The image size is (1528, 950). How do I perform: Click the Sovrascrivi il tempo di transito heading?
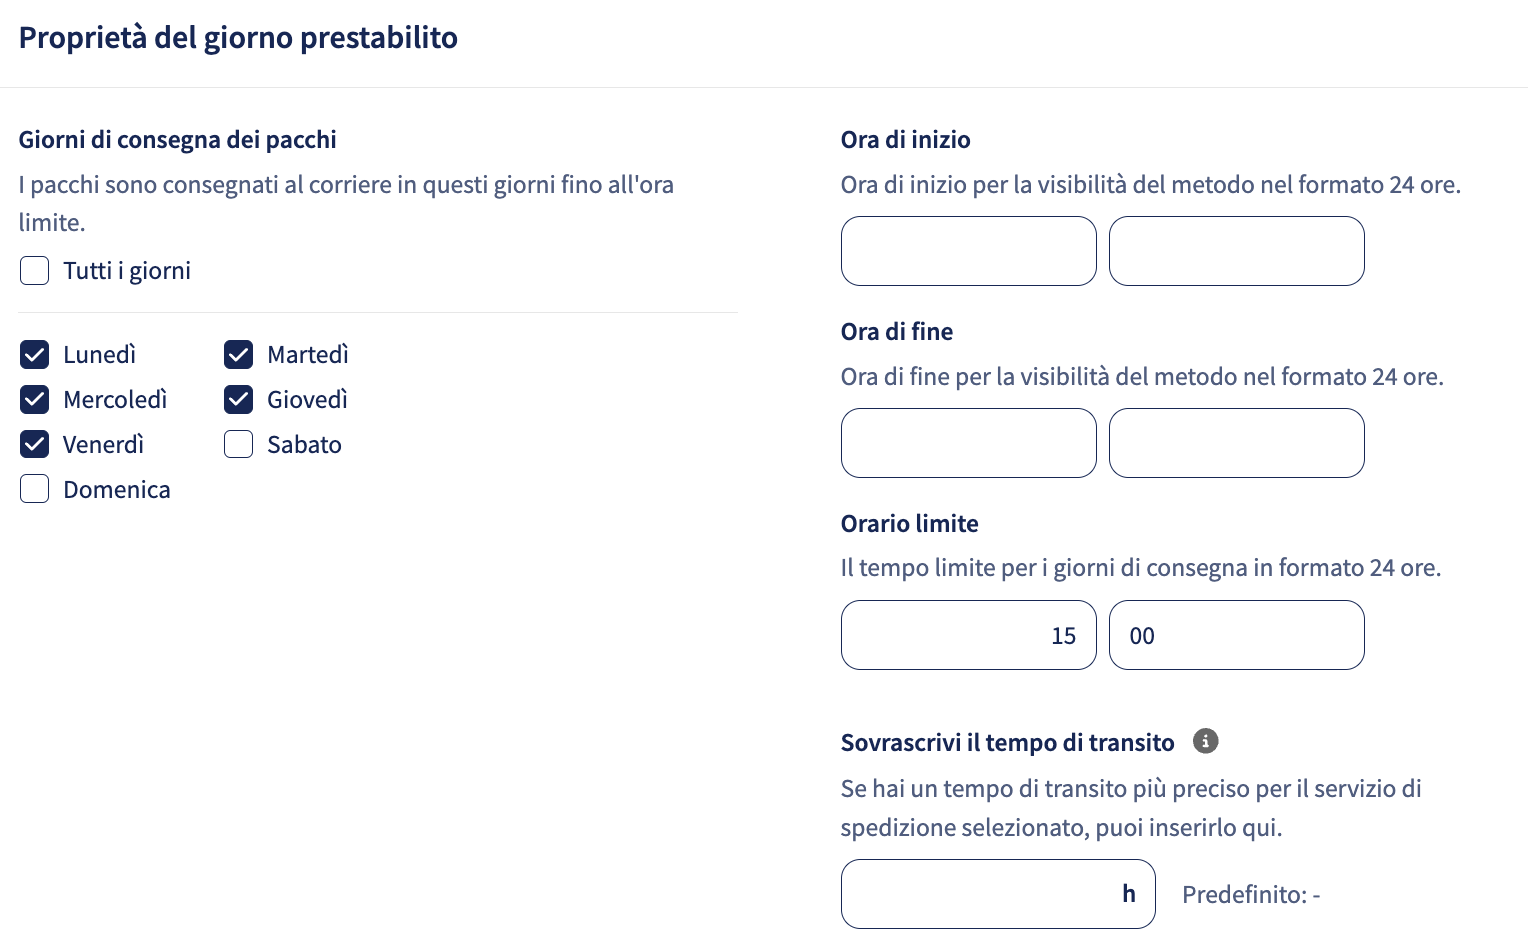[1007, 743]
